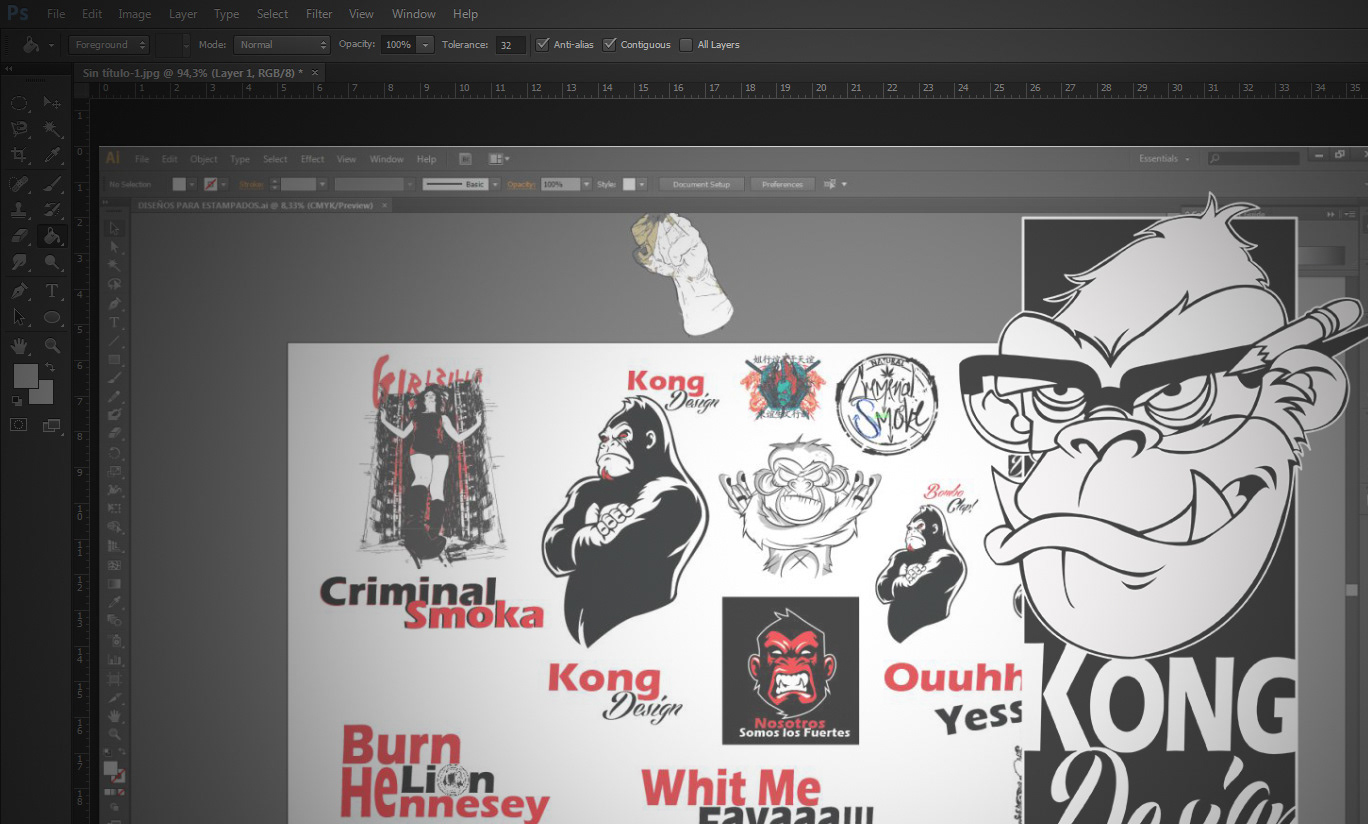1368x824 pixels.
Task: Toggle Quick Mask mode
Action: (18, 425)
